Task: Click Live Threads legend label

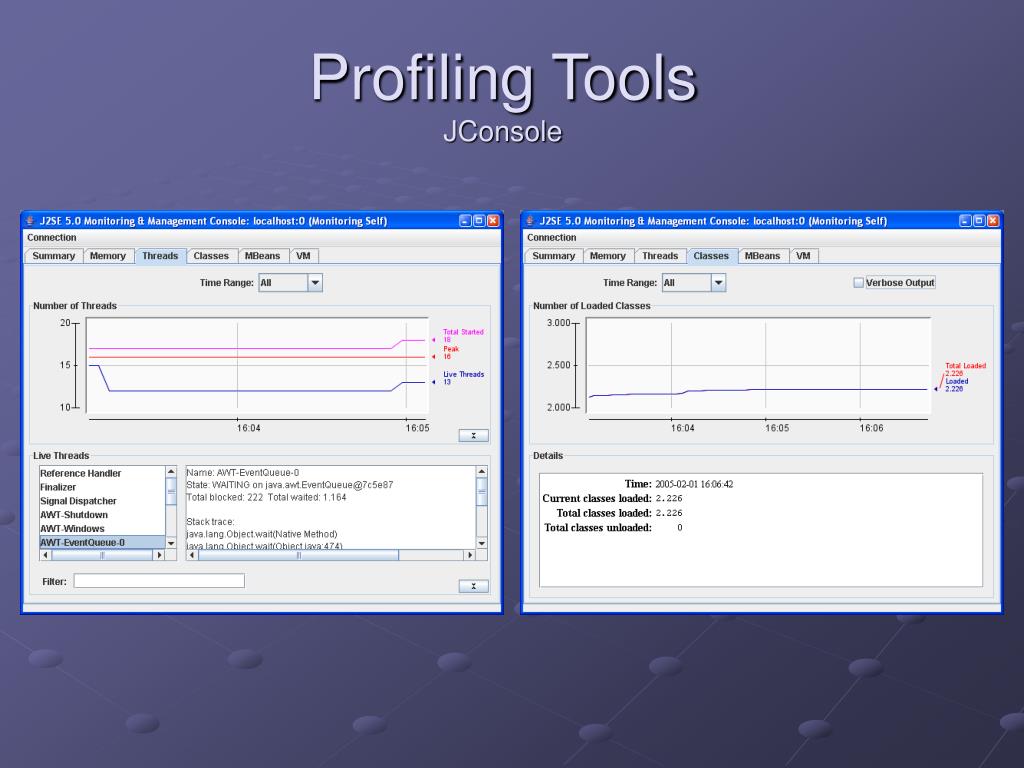Action: (x=464, y=374)
